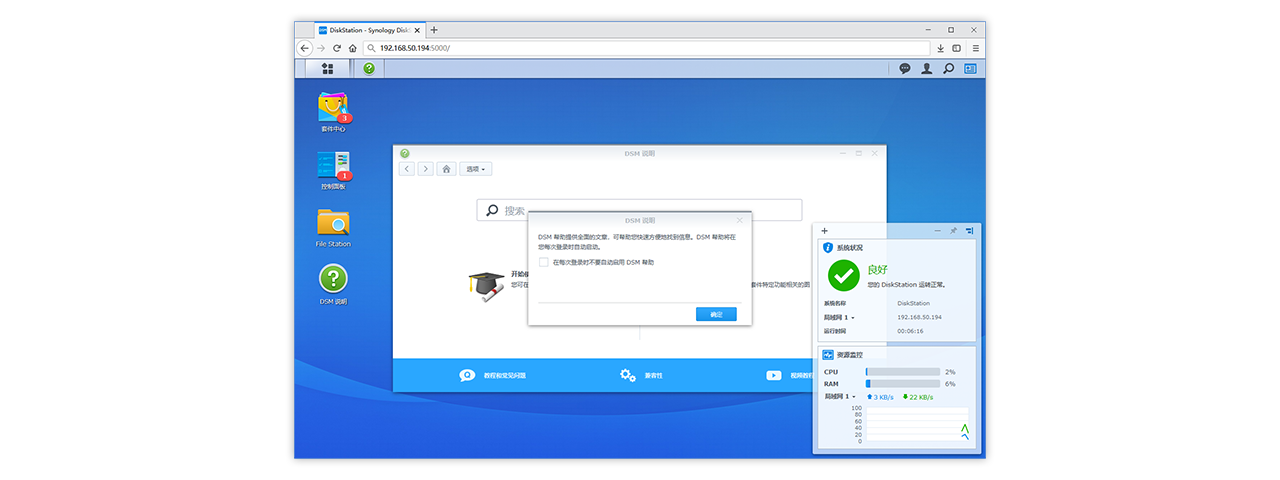Select the DiskStation browser tab
This screenshot has height=480, width=1280.
coord(369,30)
